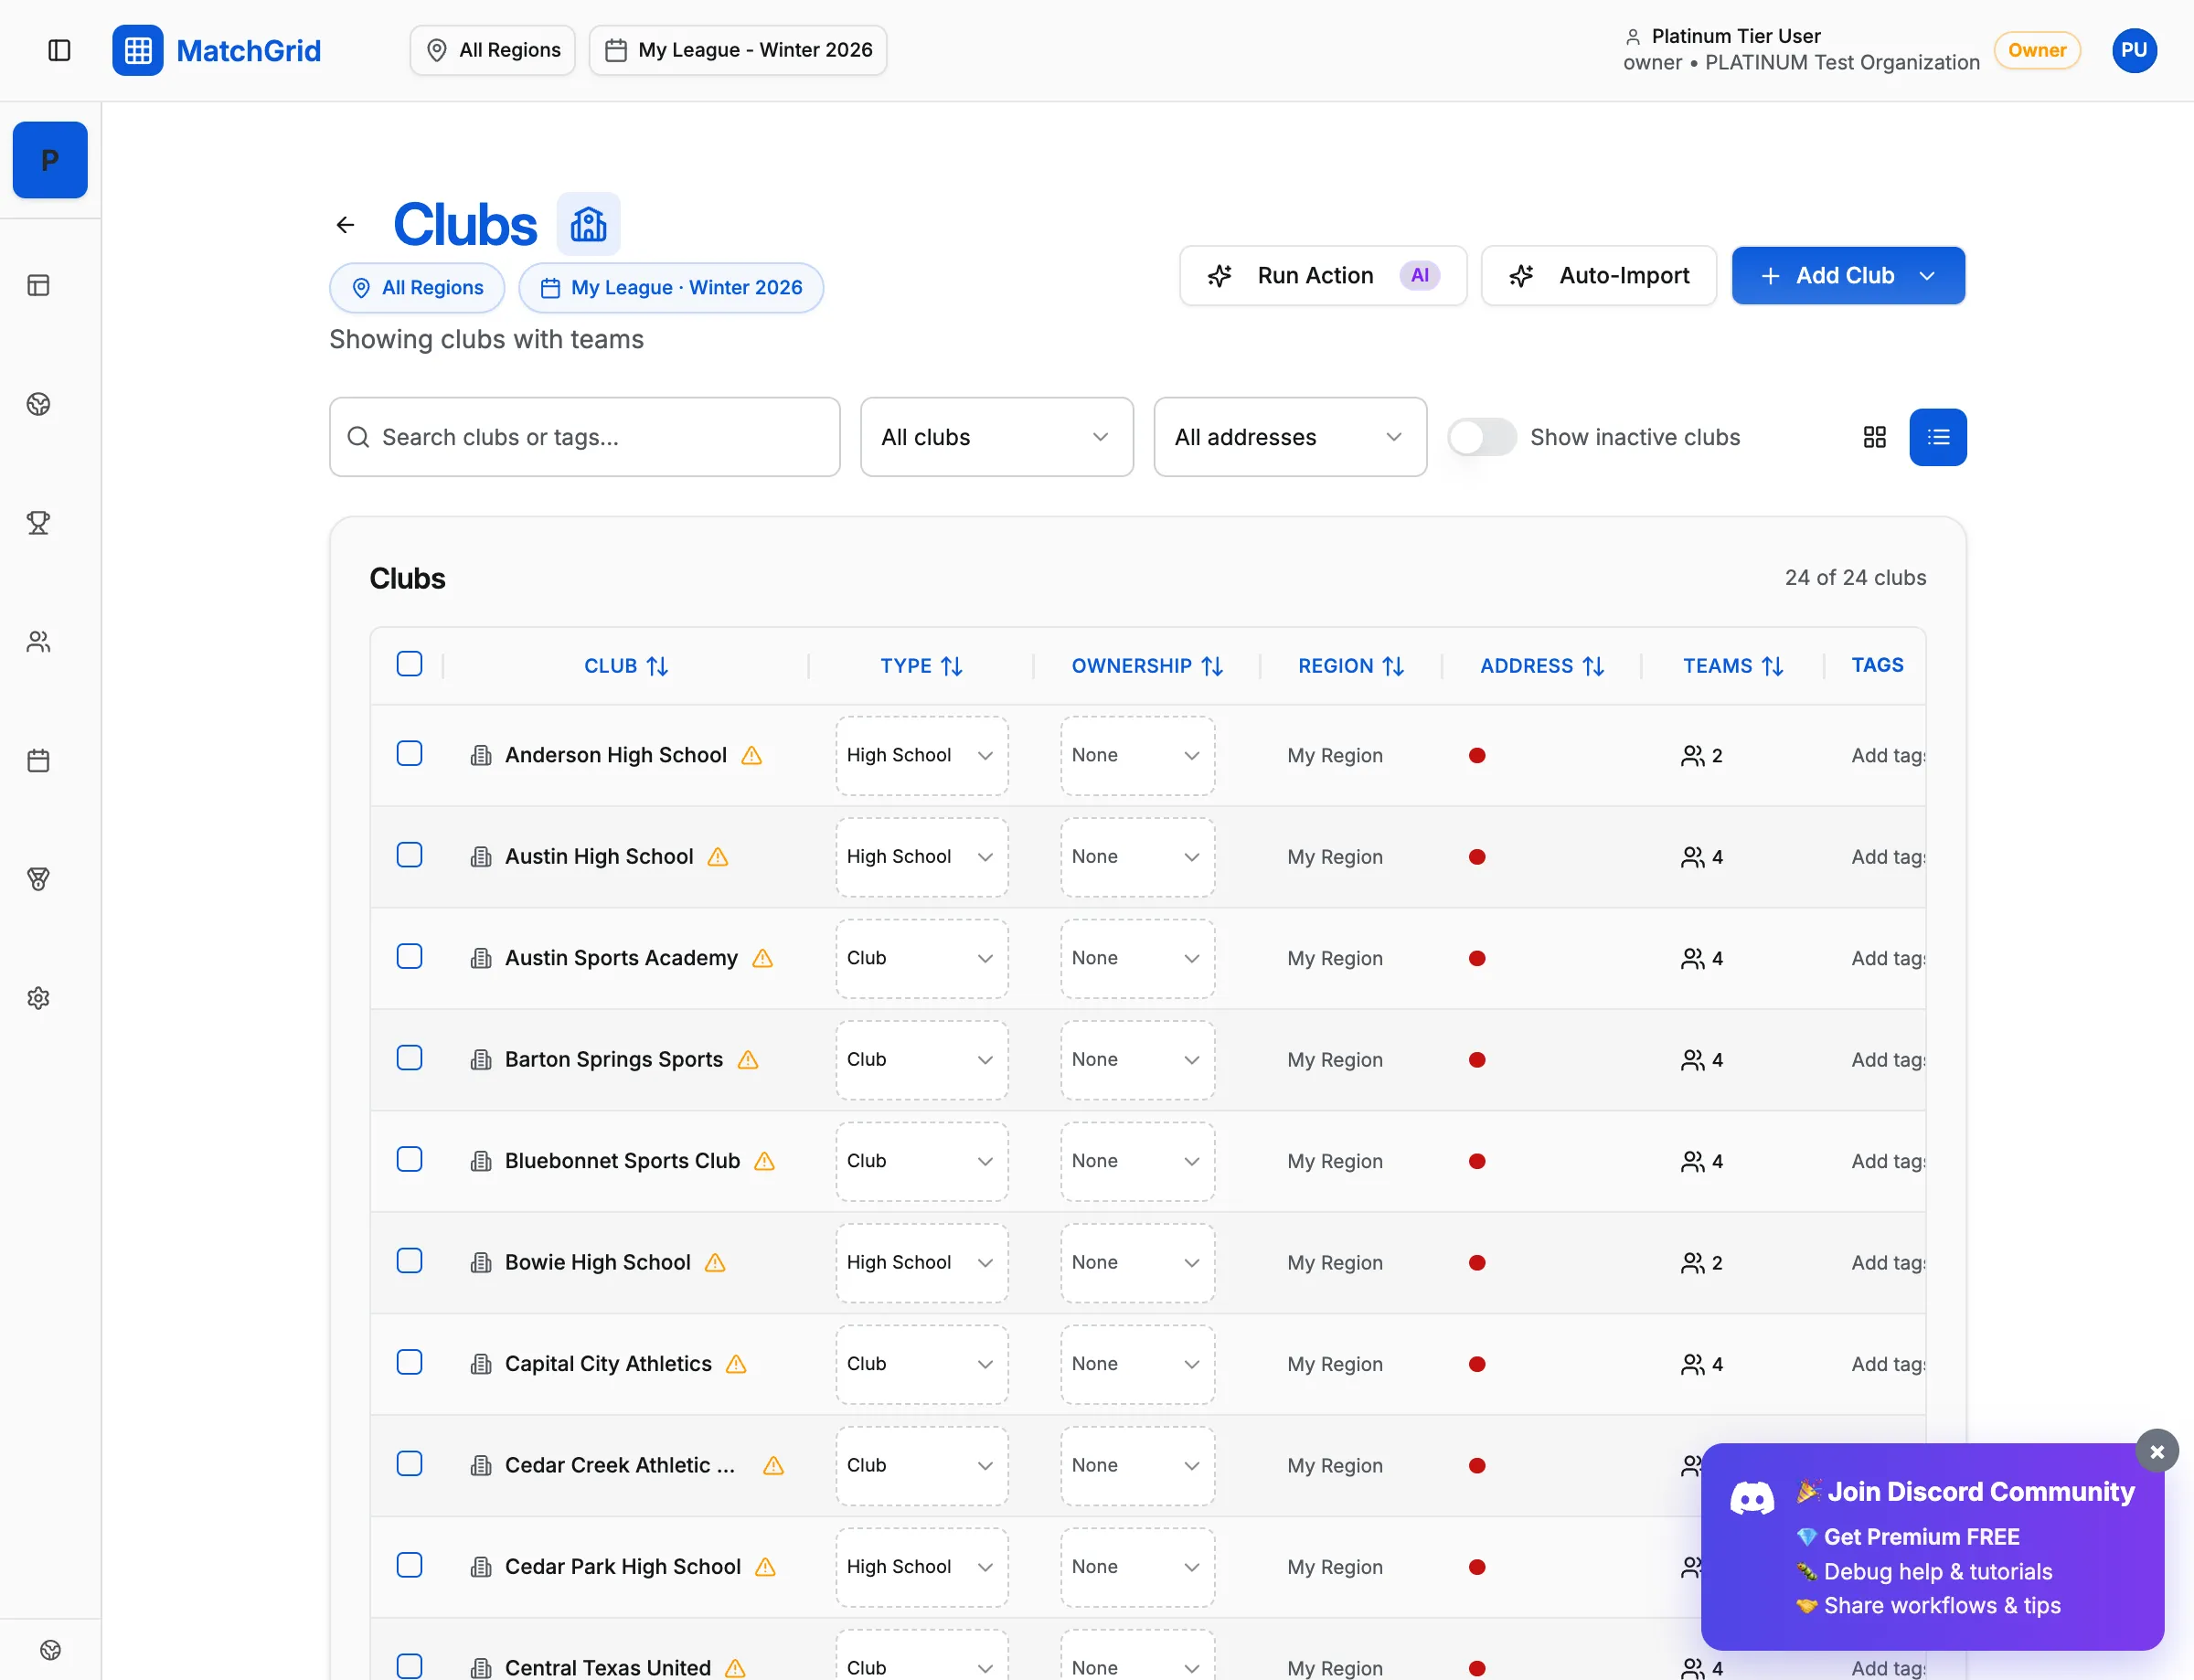The height and width of the screenshot is (1680, 2194).
Task: Click the building icon next to Clubs heading
Action: click(588, 223)
